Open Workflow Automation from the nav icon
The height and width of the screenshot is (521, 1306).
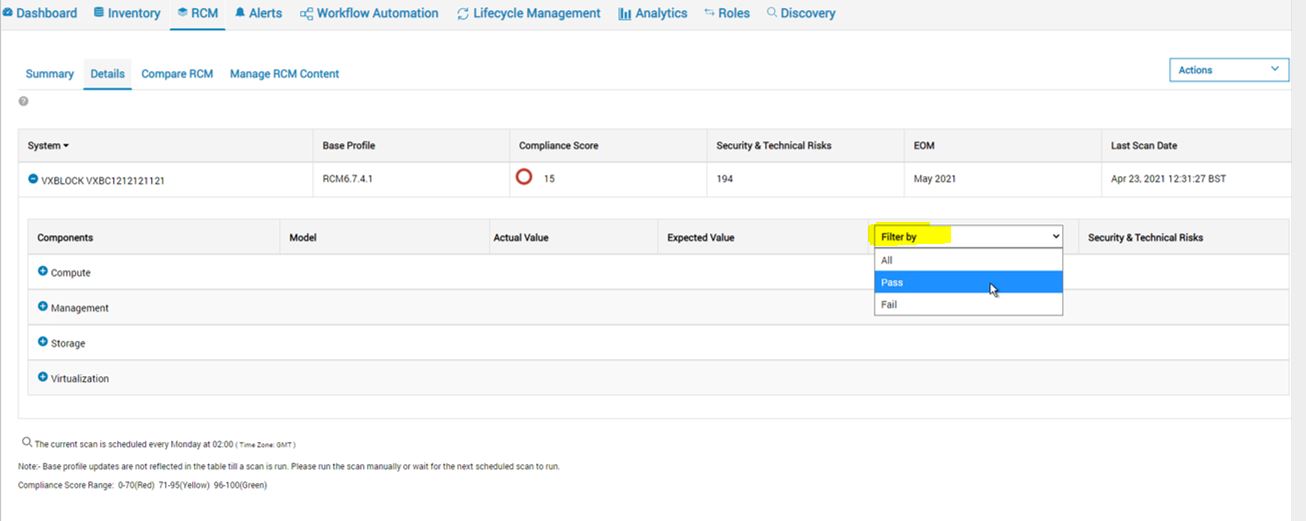(x=307, y=14)
